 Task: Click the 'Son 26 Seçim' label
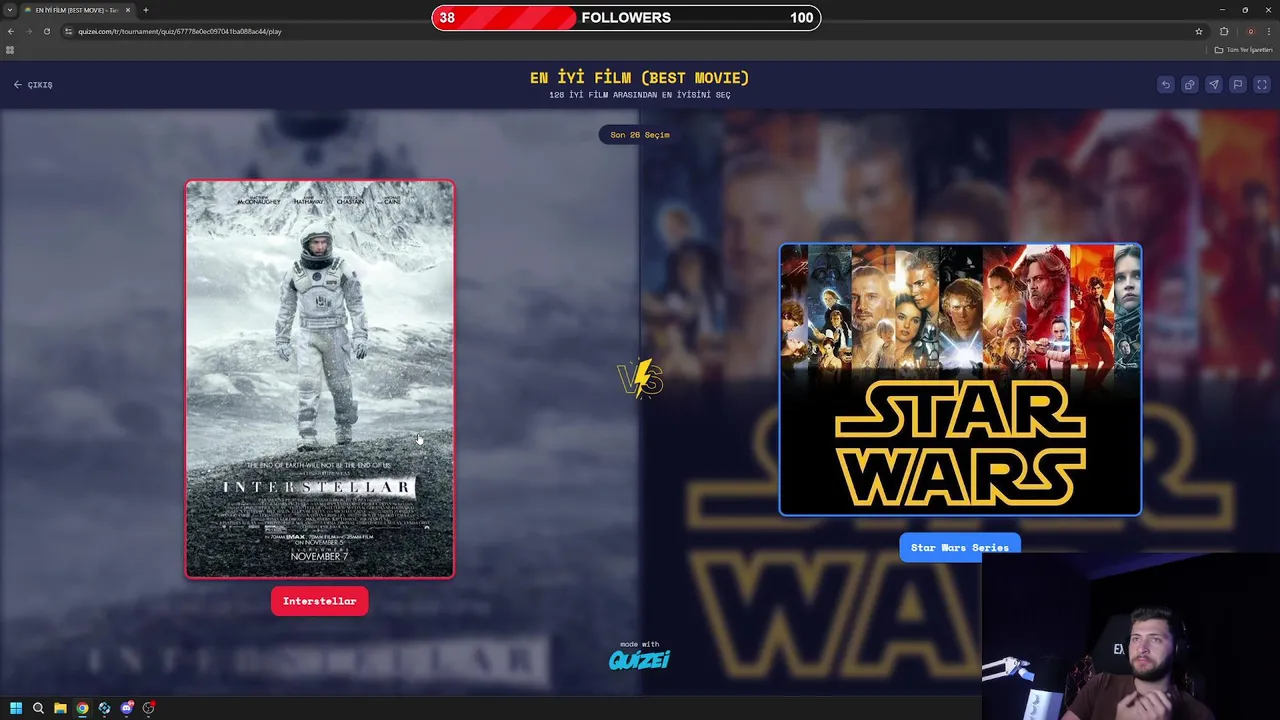(x=640, y=135)
